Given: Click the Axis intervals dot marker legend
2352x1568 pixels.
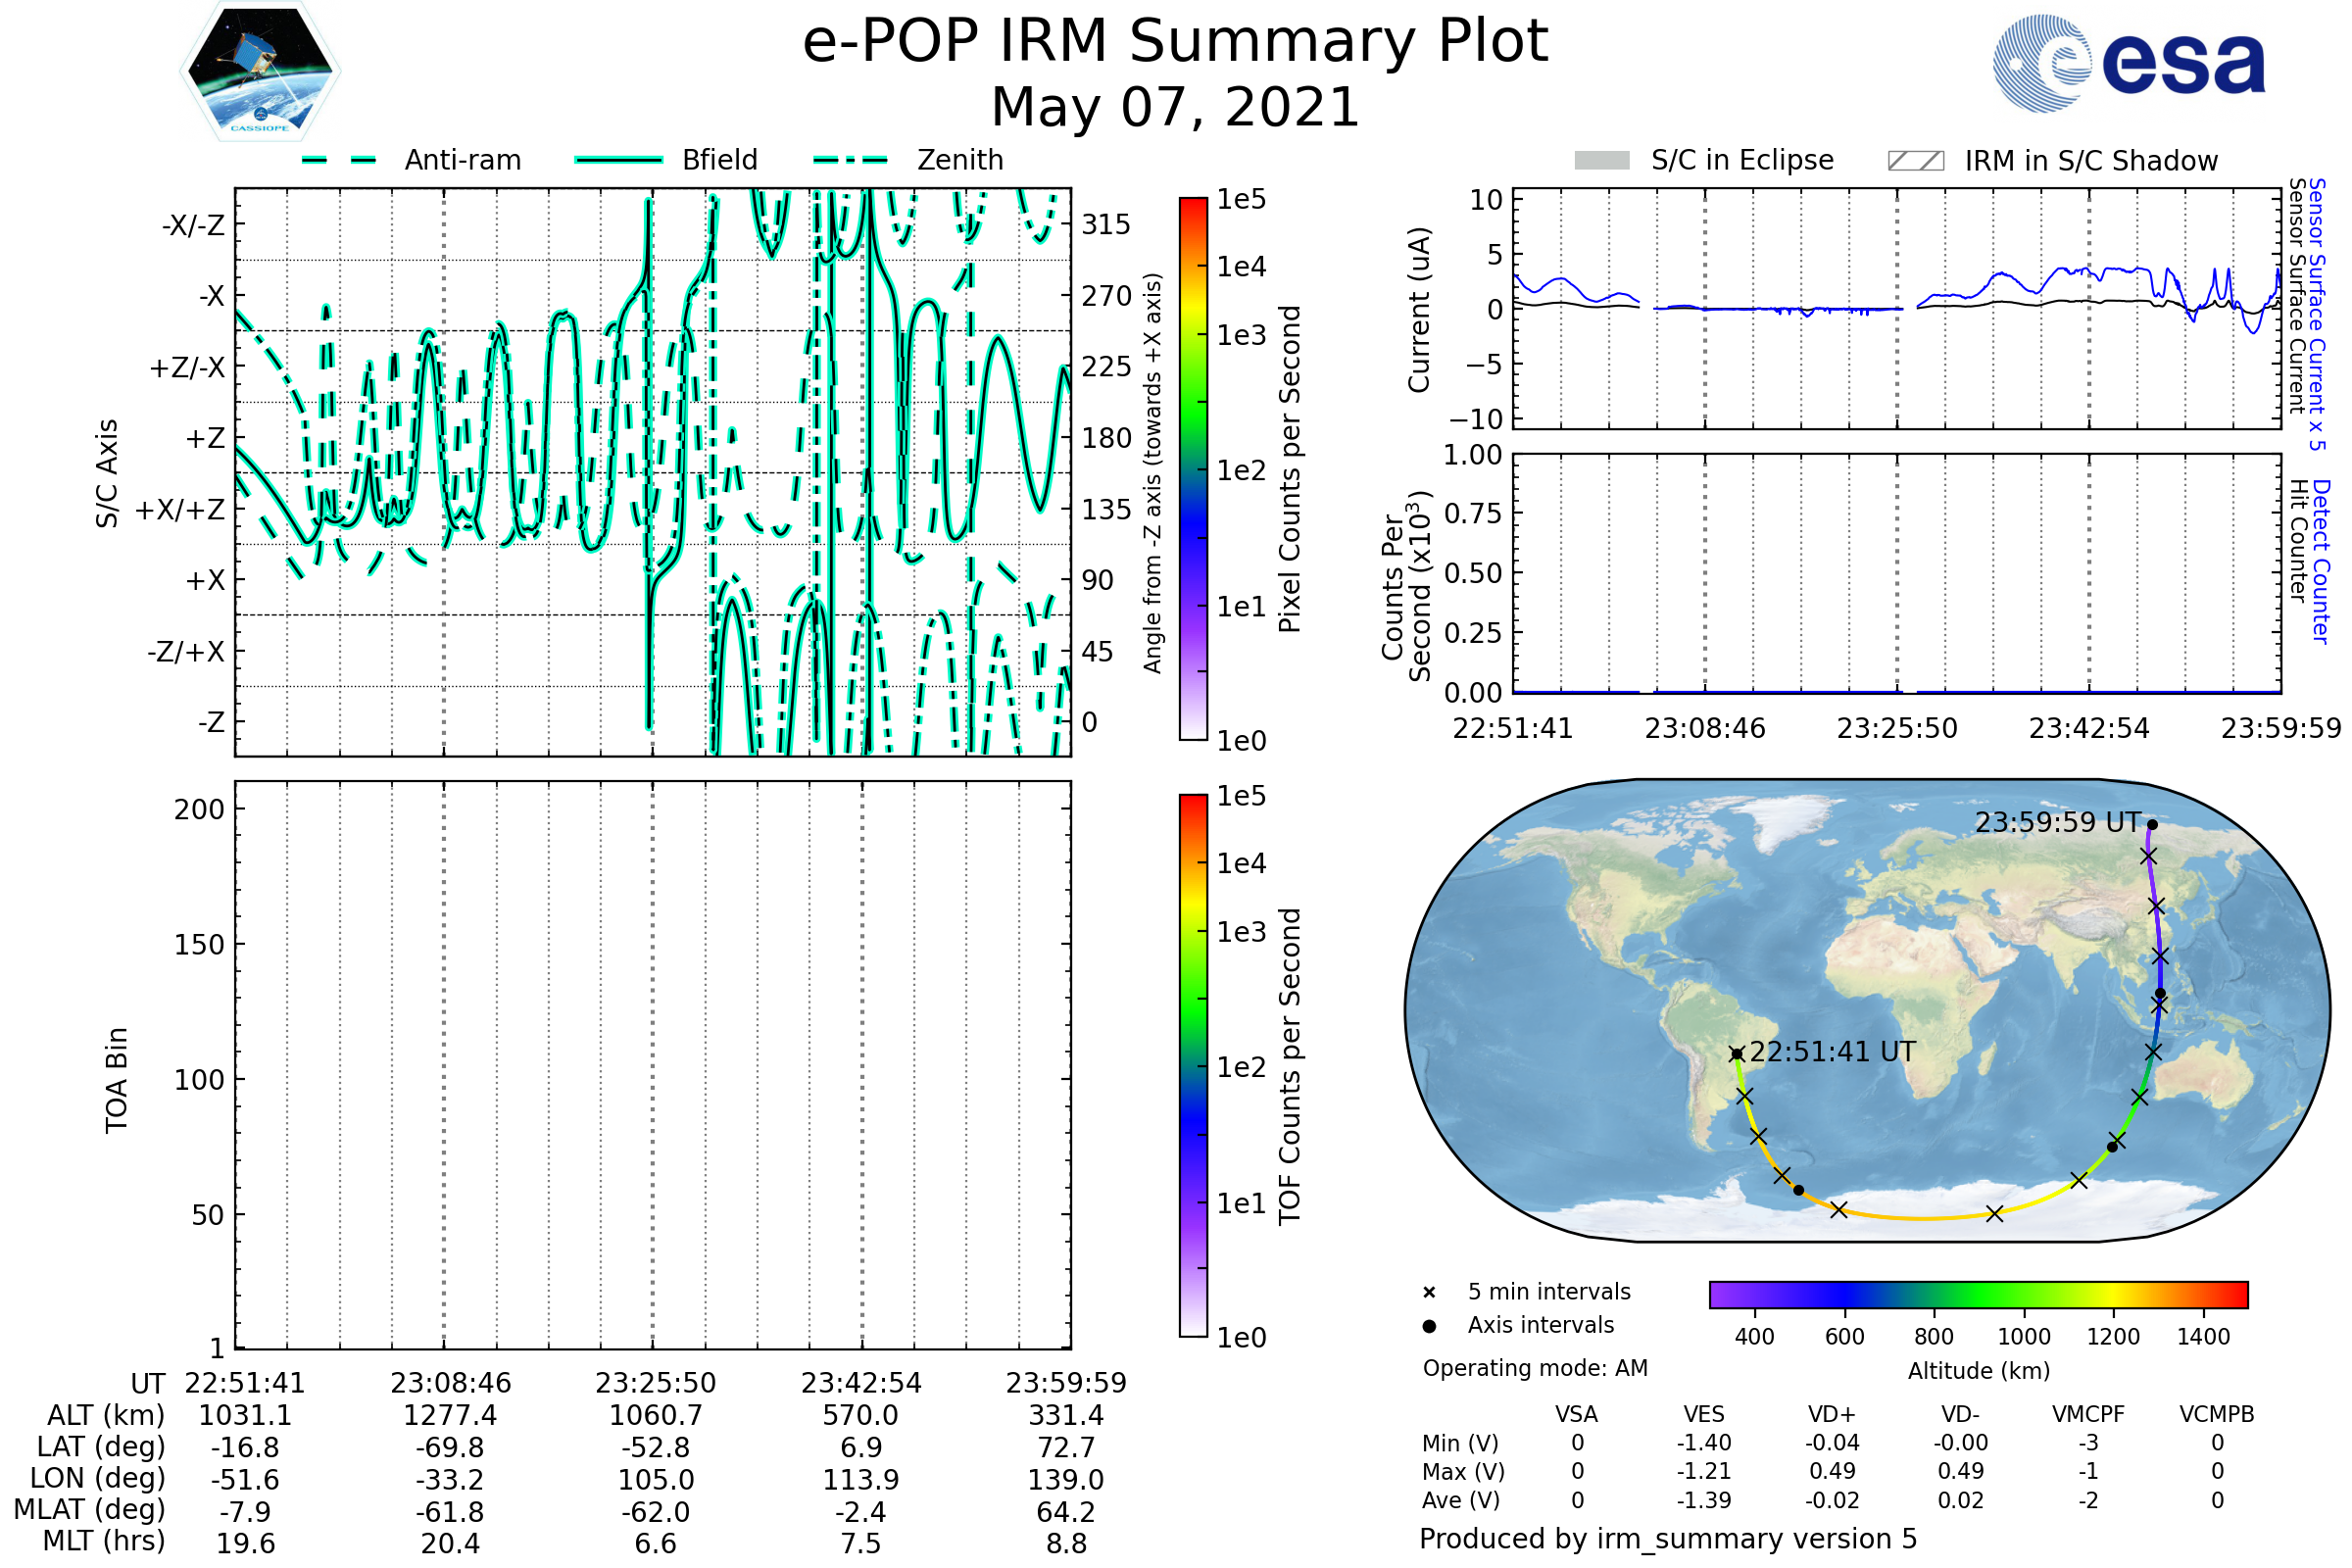Looking at the screenshot, I should [x=1429, y=1326].
